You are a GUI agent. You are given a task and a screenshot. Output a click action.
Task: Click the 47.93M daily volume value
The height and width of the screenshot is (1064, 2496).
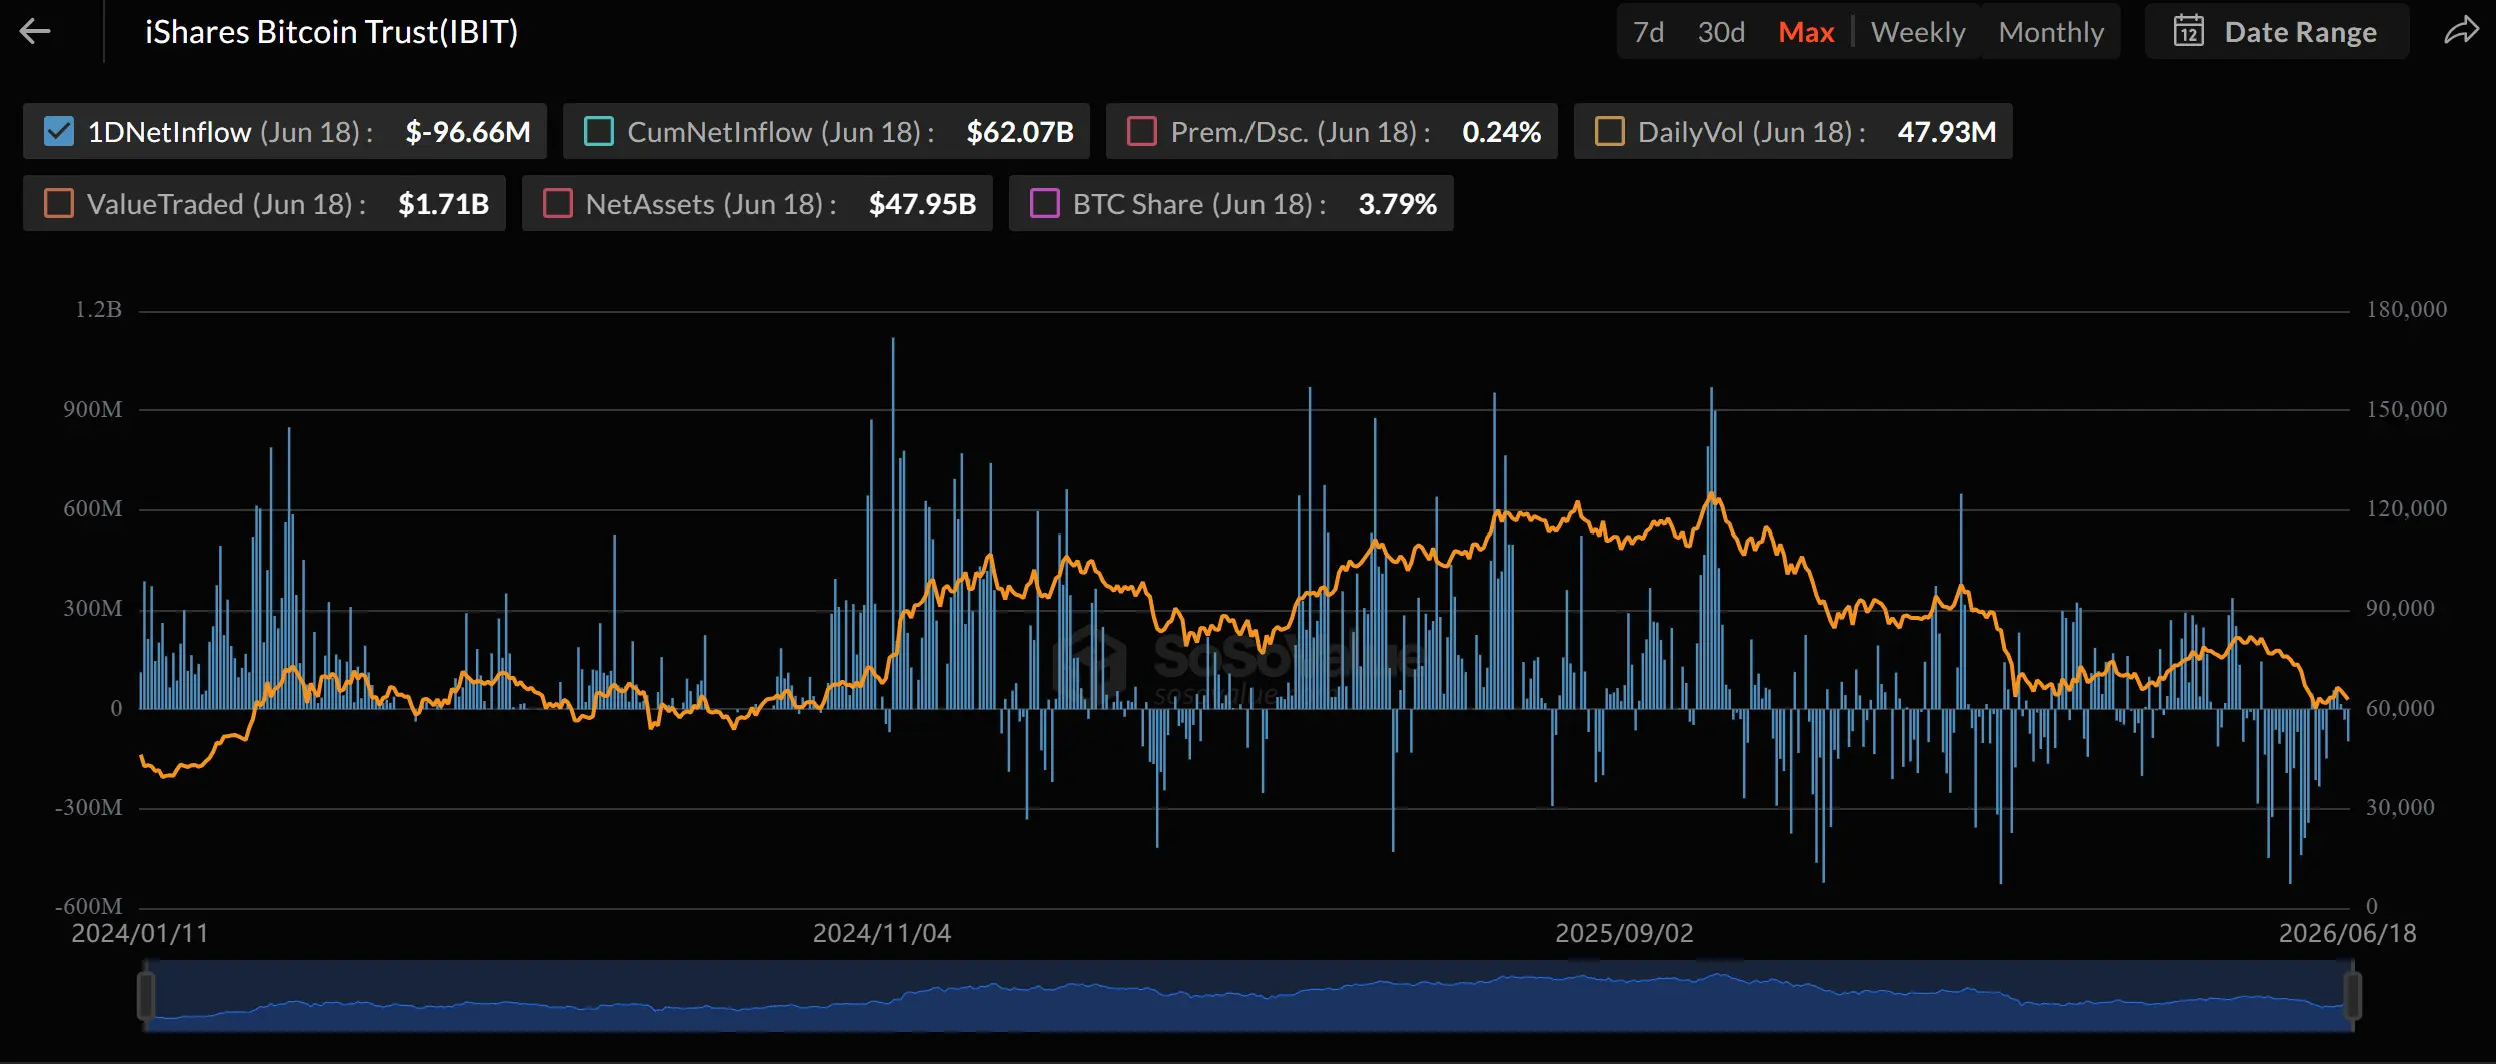pyautogui.click(x=1947, y=131)
